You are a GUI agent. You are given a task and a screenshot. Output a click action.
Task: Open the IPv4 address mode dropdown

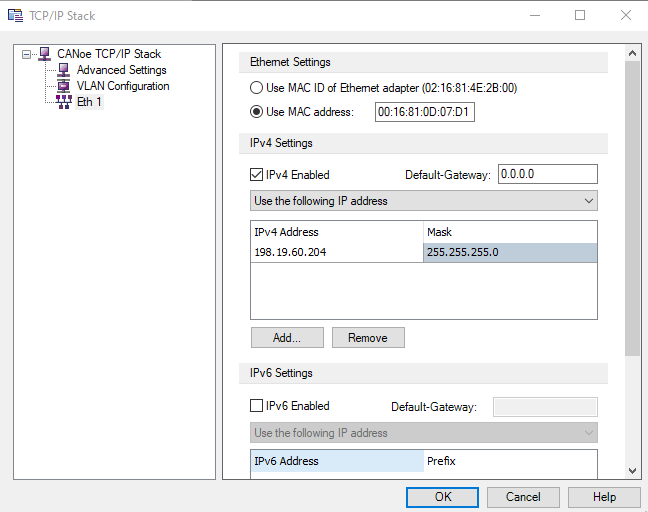coord(424,201)
